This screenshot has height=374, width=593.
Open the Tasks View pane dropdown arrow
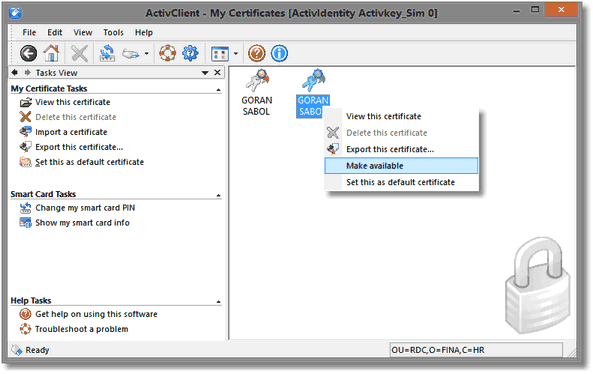(205, 73)
